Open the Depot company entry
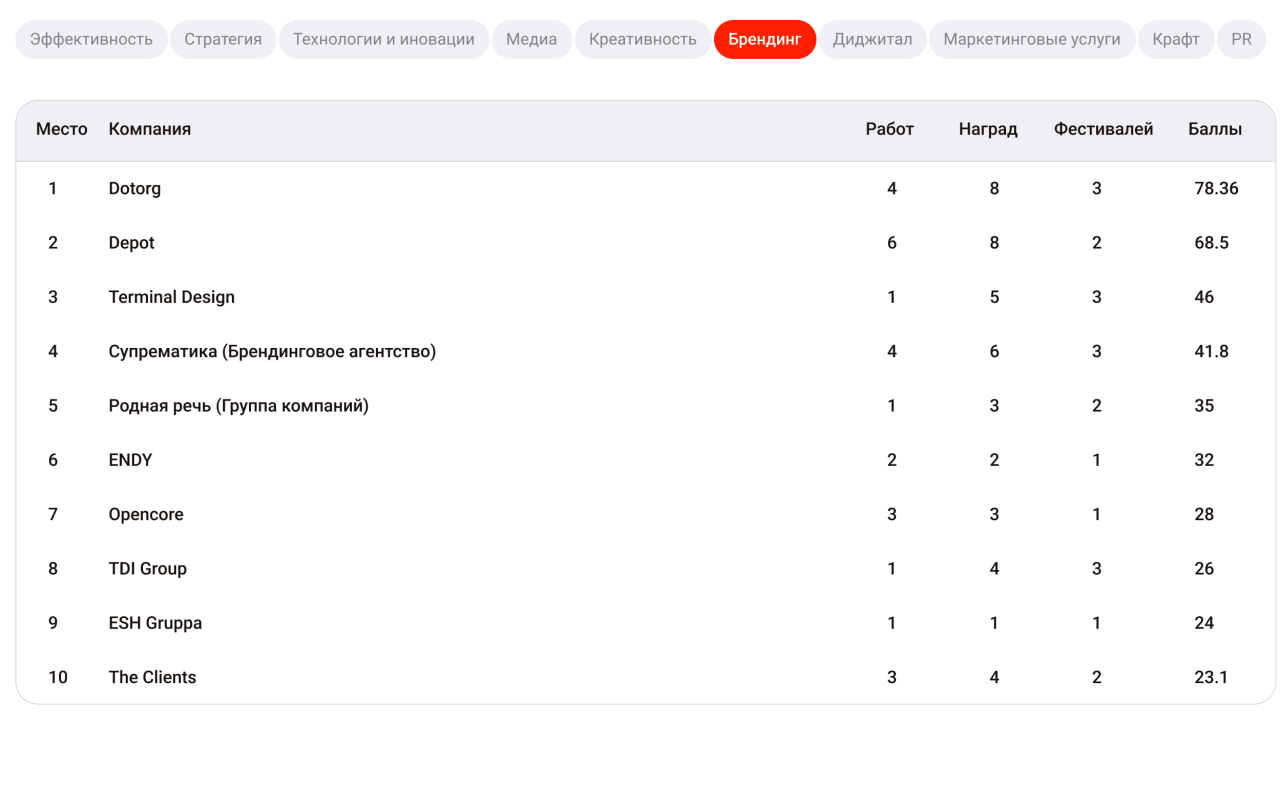This screenshot has height=801, width=1280. 132,243
